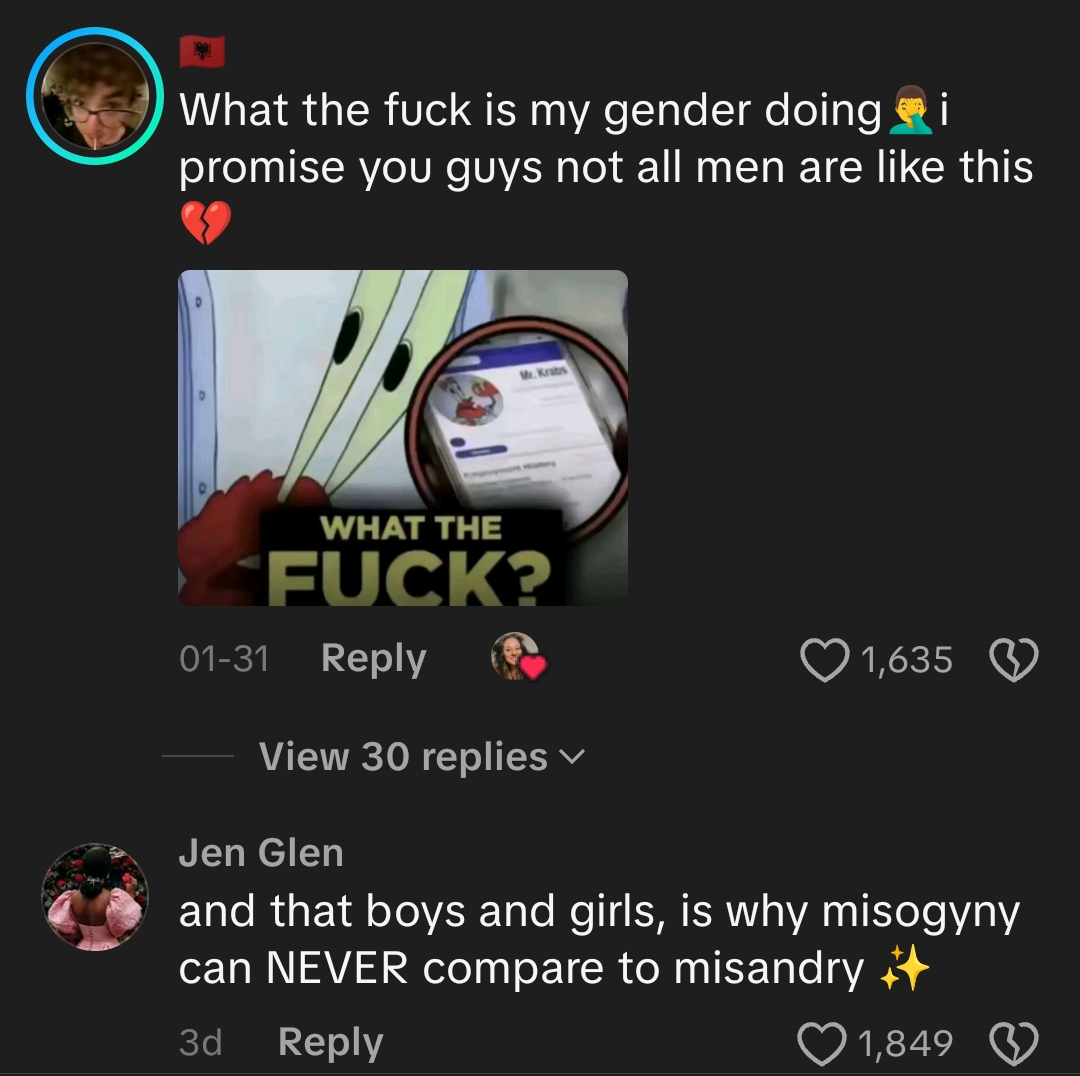Viewport: 1080px width, 1076px height.
Task: Open the Mr. Krabs meme image
Action: click(x=403, y=438)
